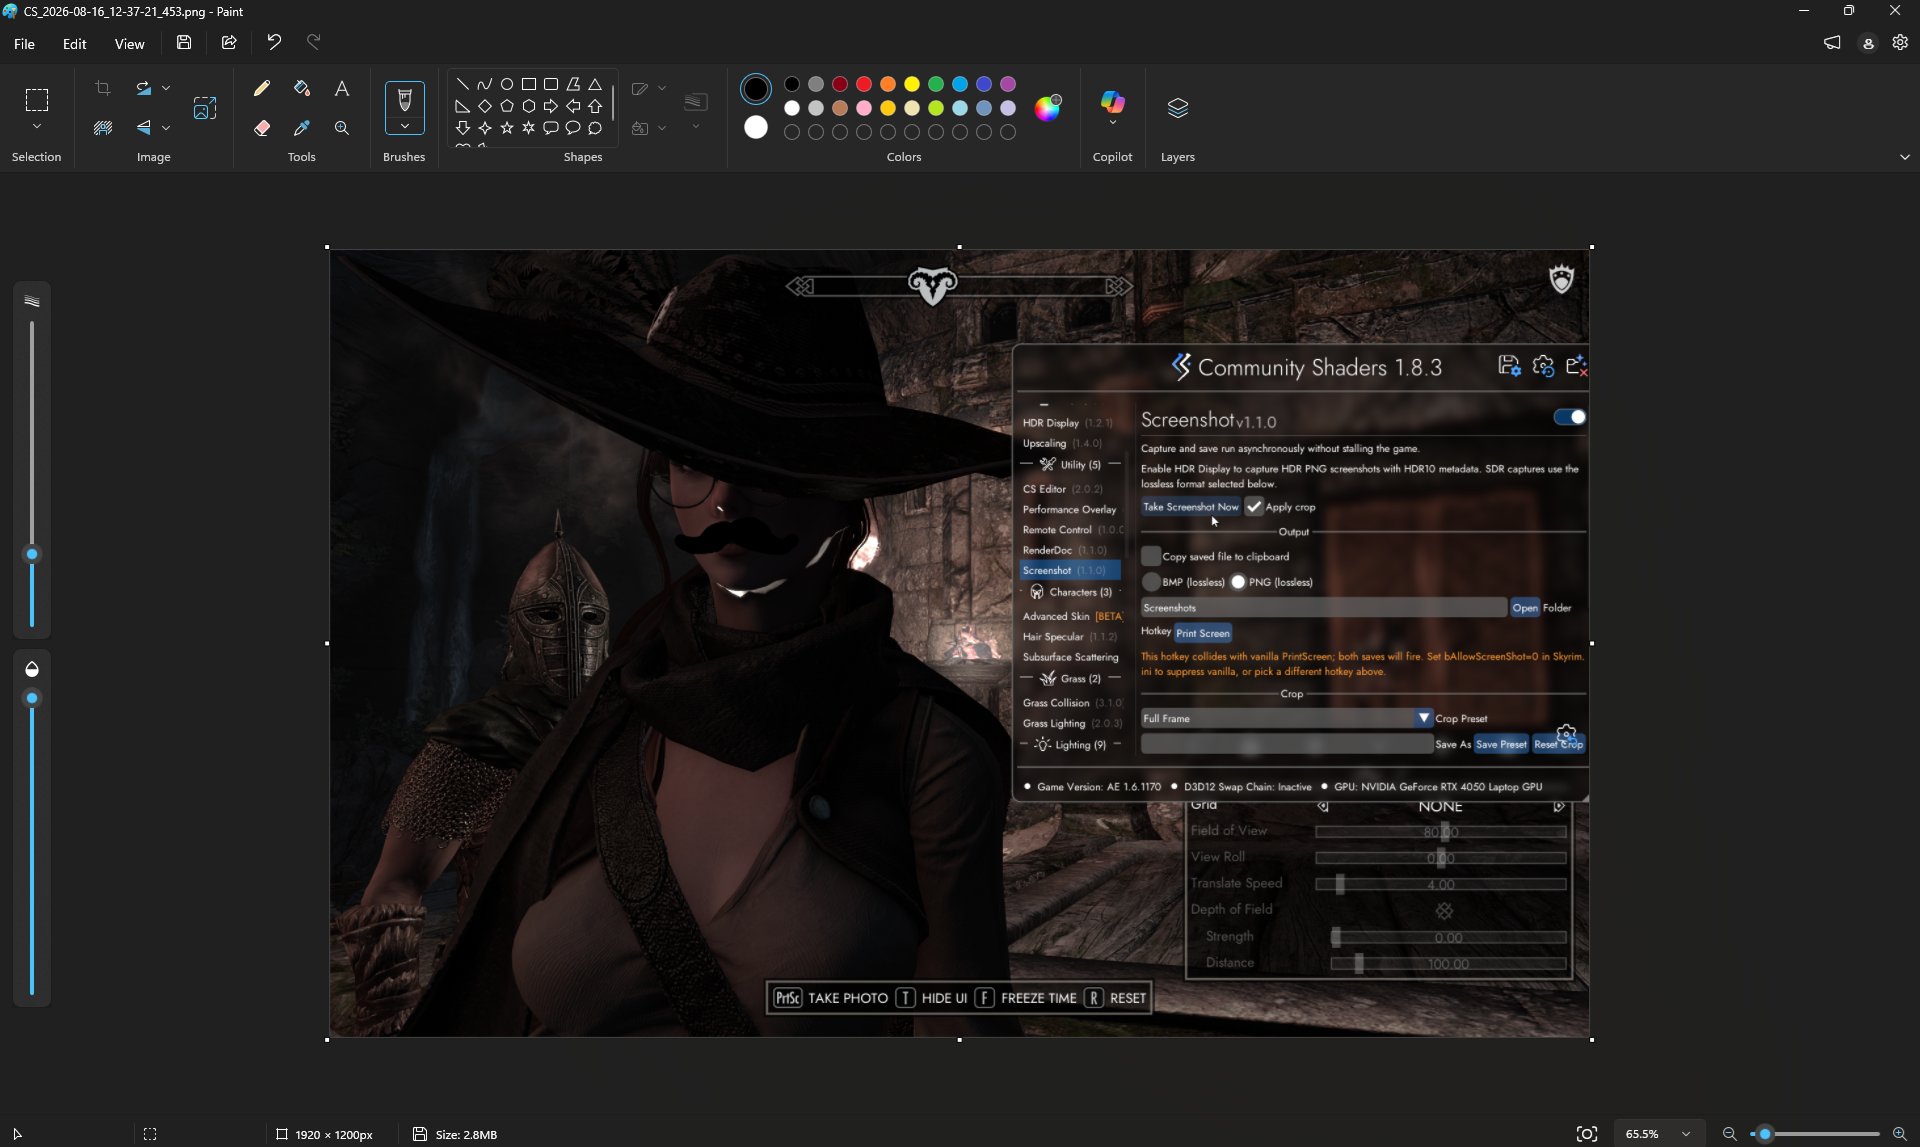Image resolution: width=1920 pixels, height=1147 pixels.
Task: Click the Fit to window icon
Action: pyautogui.click(x=1587, y=1134)
